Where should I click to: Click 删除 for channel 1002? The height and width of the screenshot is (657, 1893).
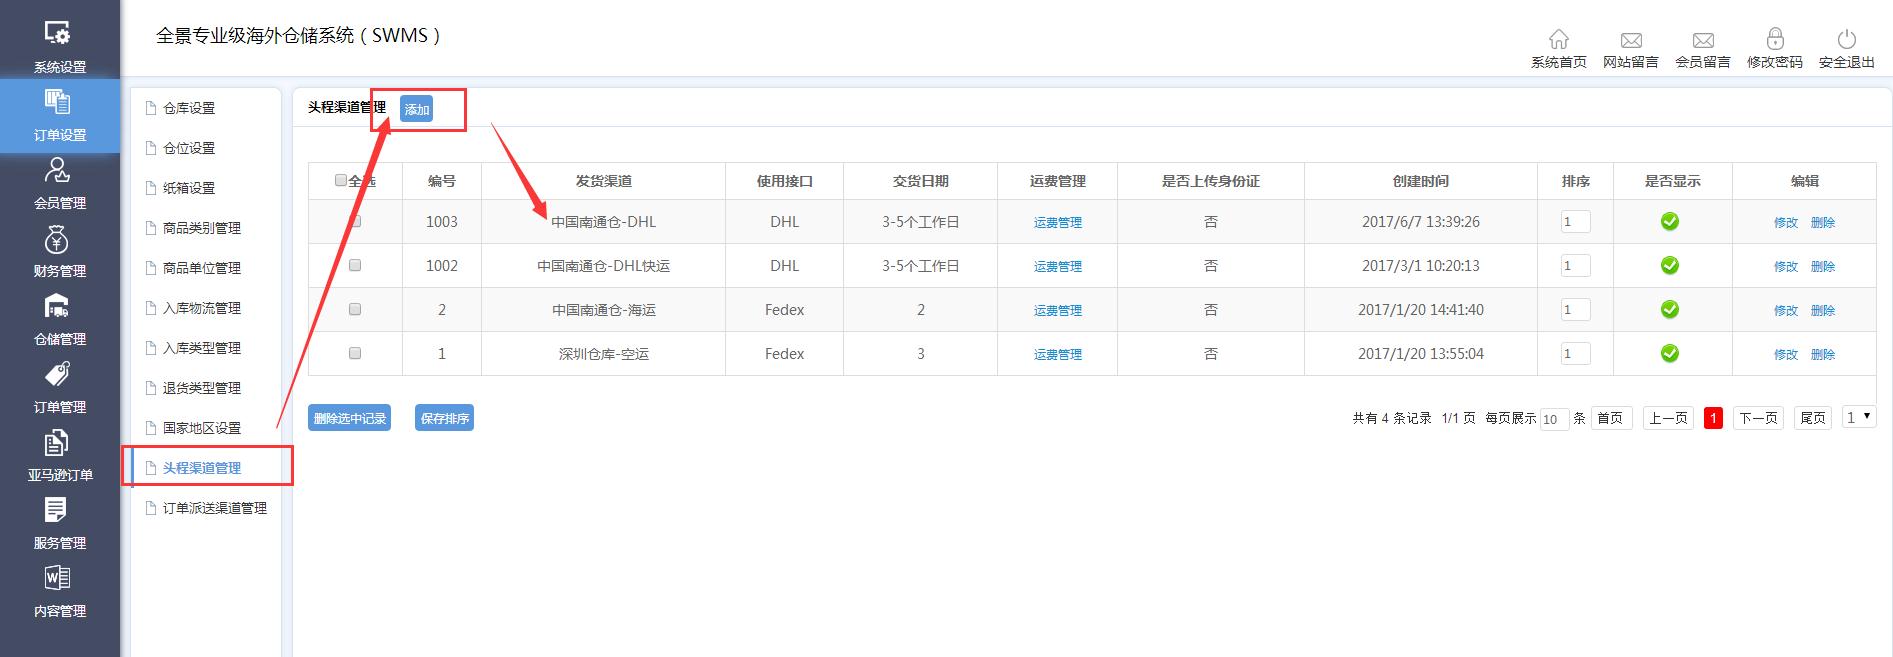[x=1822, y=266]
